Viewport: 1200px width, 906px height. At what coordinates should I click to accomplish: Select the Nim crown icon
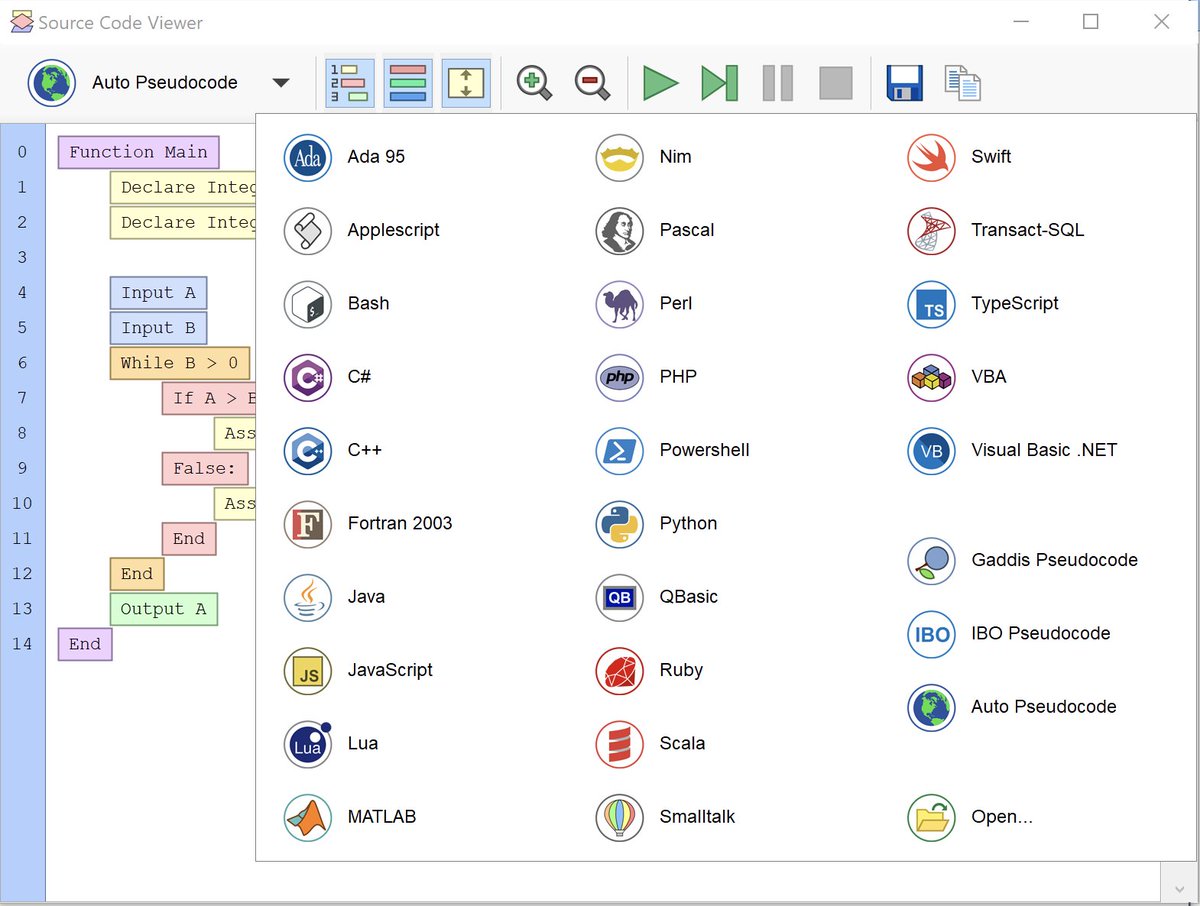(619, 157)
